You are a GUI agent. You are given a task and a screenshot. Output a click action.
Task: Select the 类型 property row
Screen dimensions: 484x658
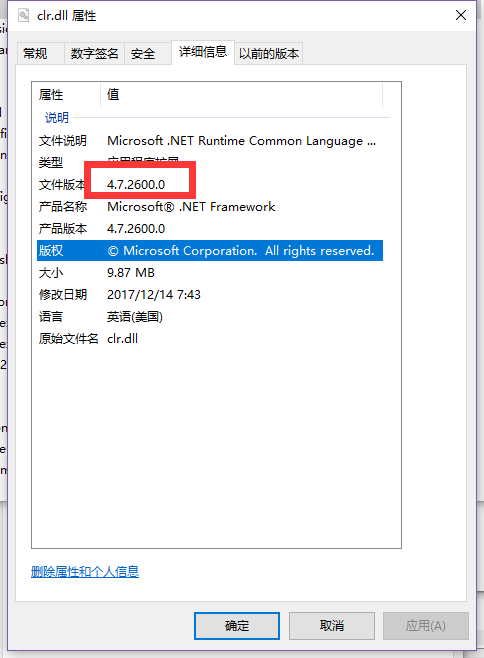click(210, 162)
